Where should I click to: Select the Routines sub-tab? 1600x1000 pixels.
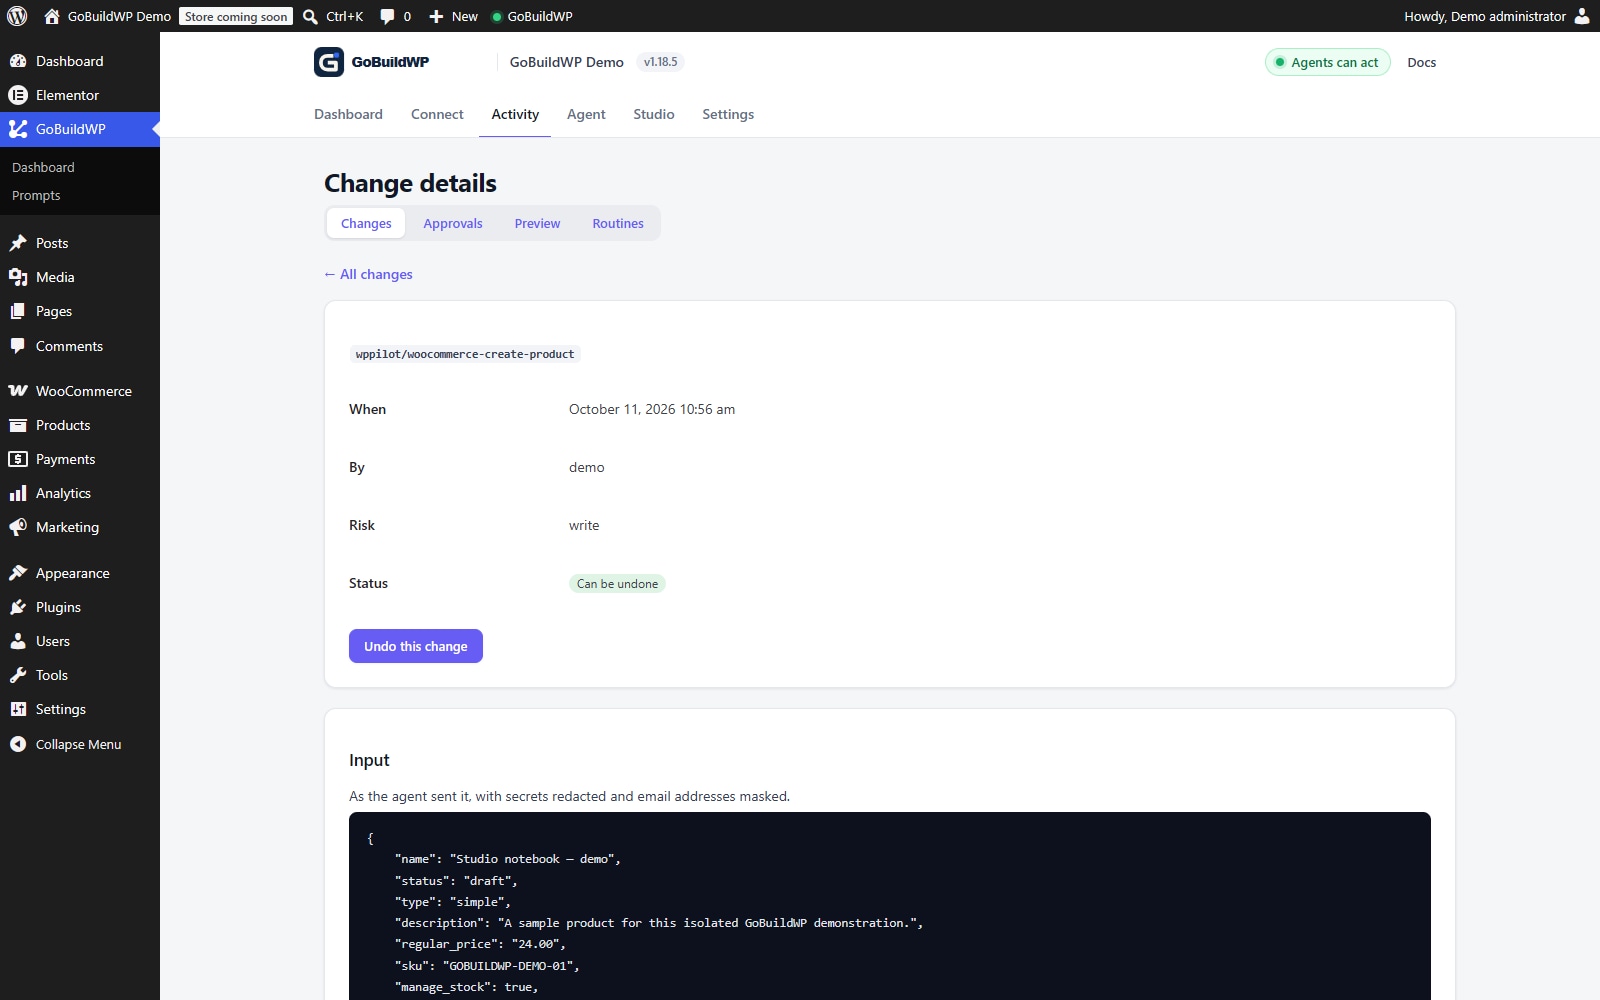click(x=618, y=223)
